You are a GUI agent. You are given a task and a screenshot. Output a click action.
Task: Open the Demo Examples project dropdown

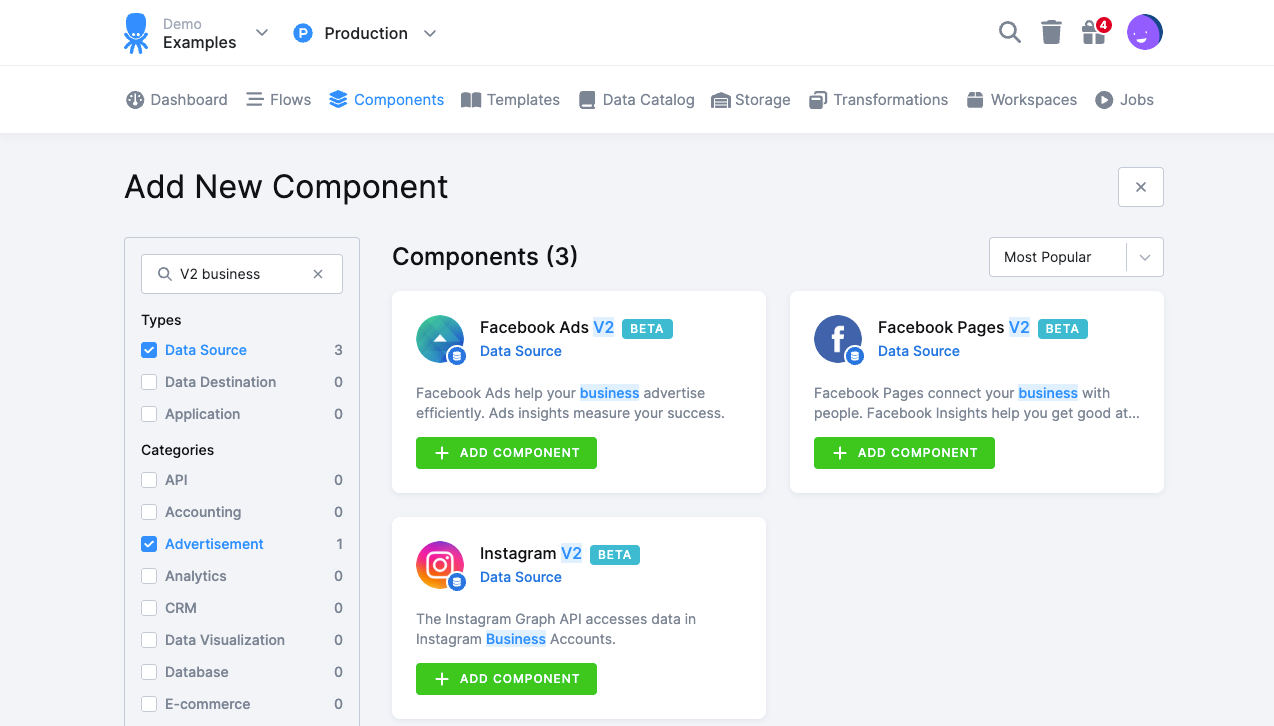(x=261, y=32)
